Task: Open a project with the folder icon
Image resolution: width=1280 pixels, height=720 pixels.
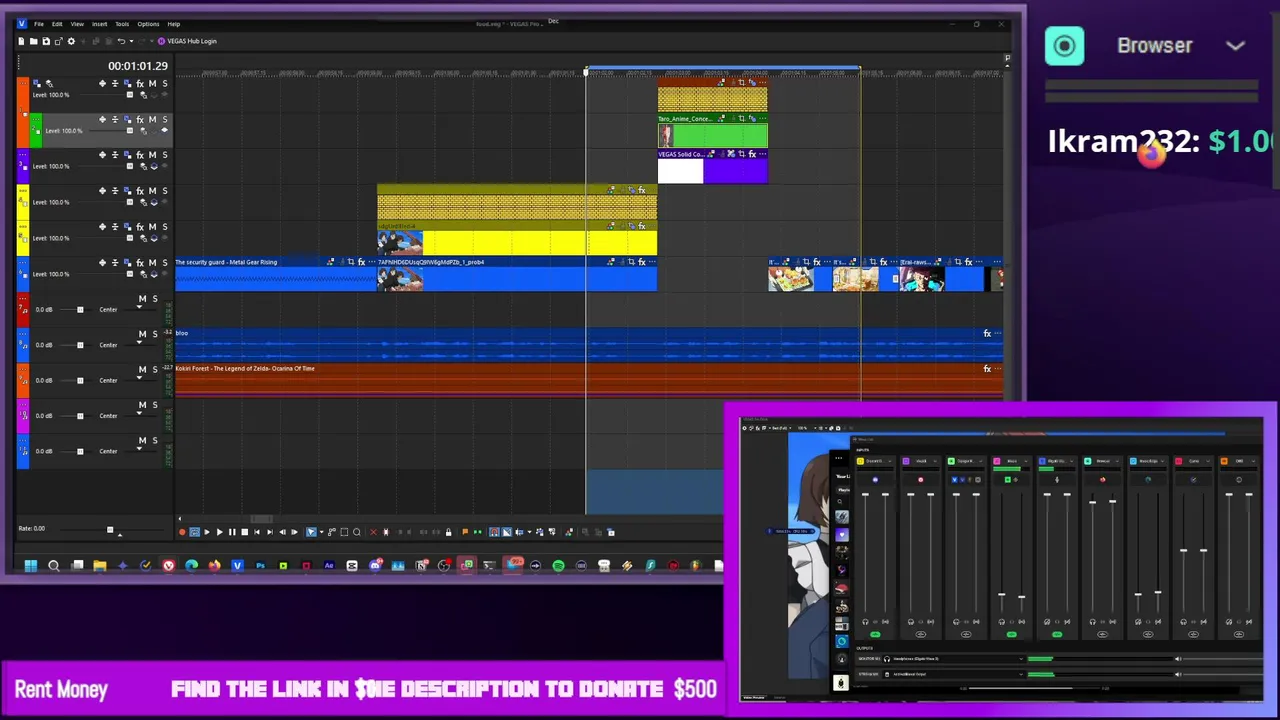Action: (x=34, y=41)
